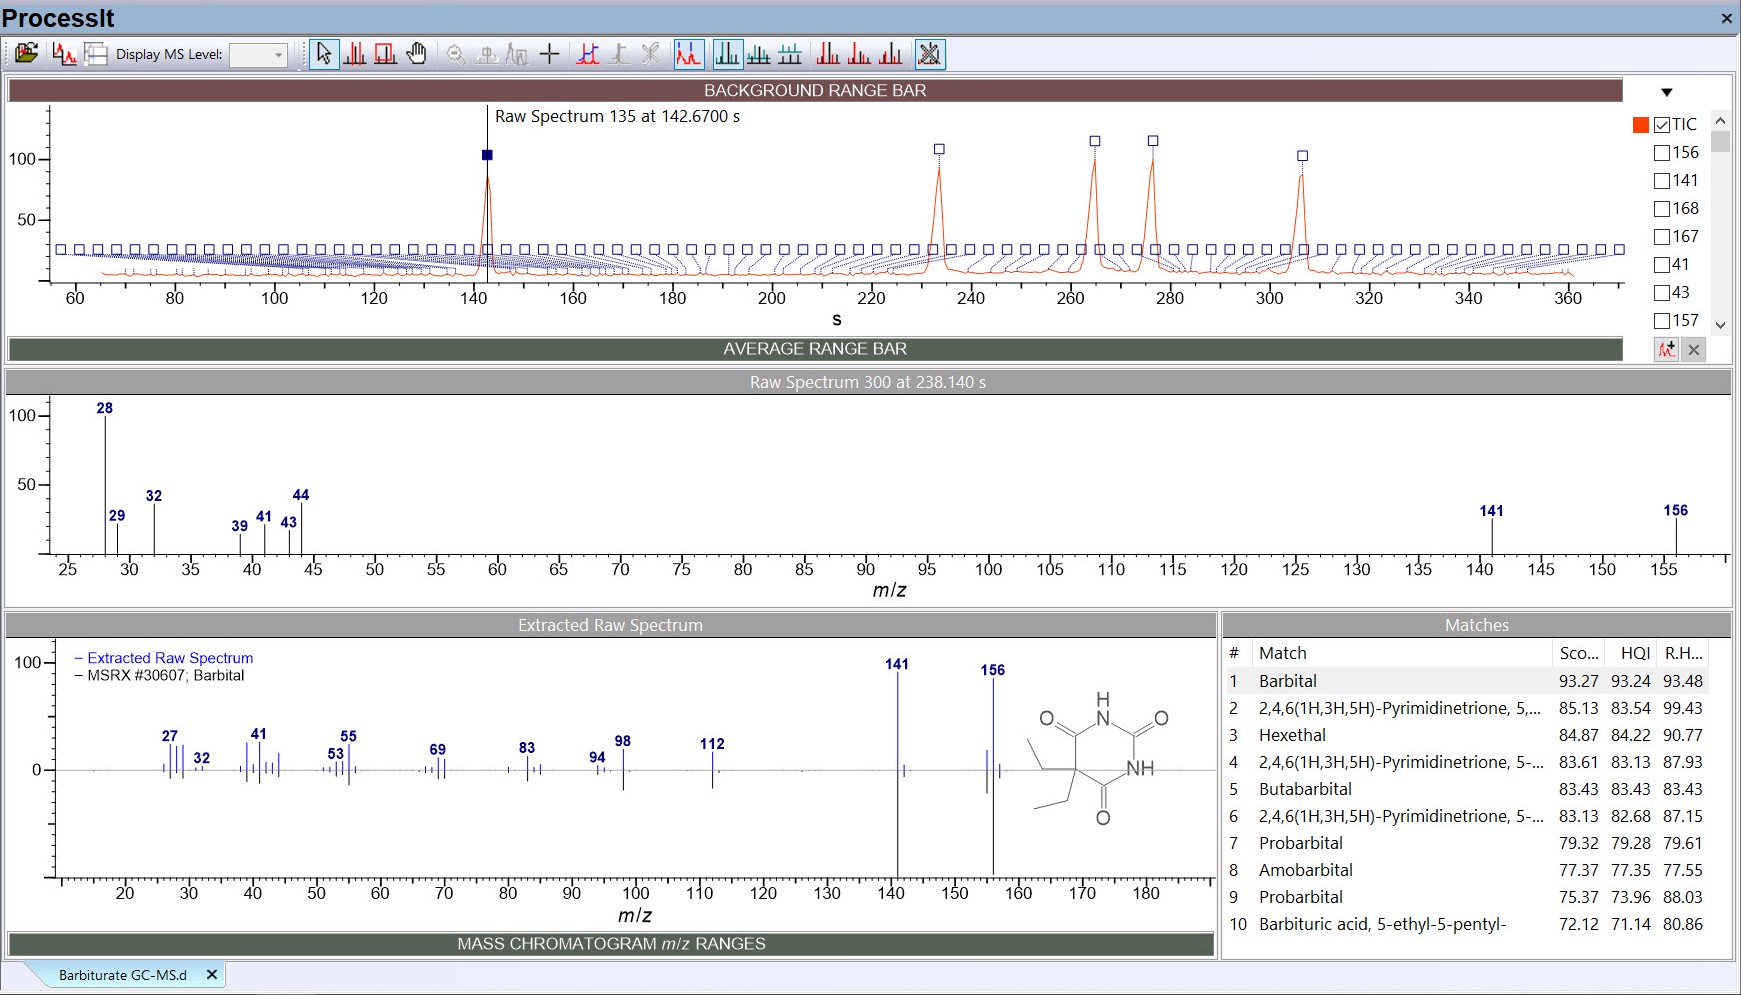Open the Display MS Level dropdown

[x=259, y=55]
